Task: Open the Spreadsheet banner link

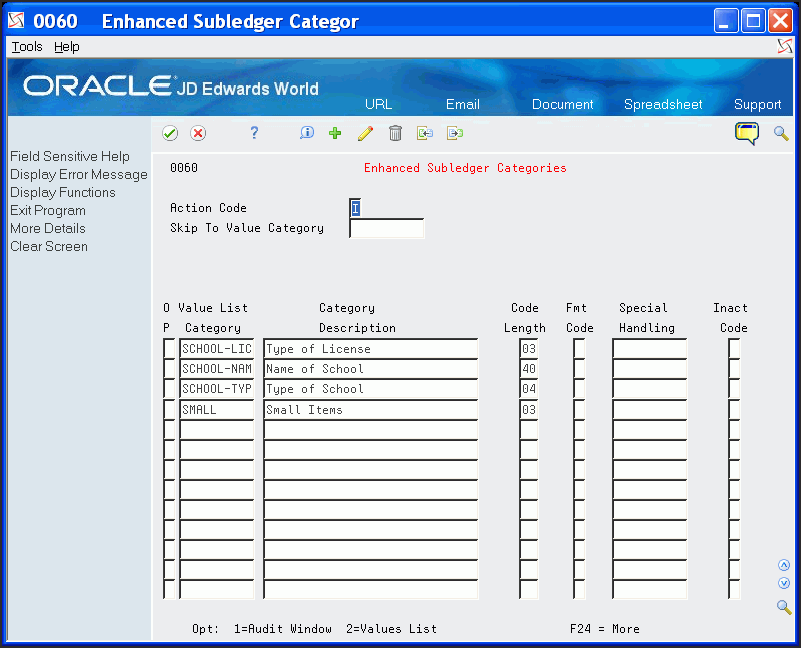Action: point(663,104)
